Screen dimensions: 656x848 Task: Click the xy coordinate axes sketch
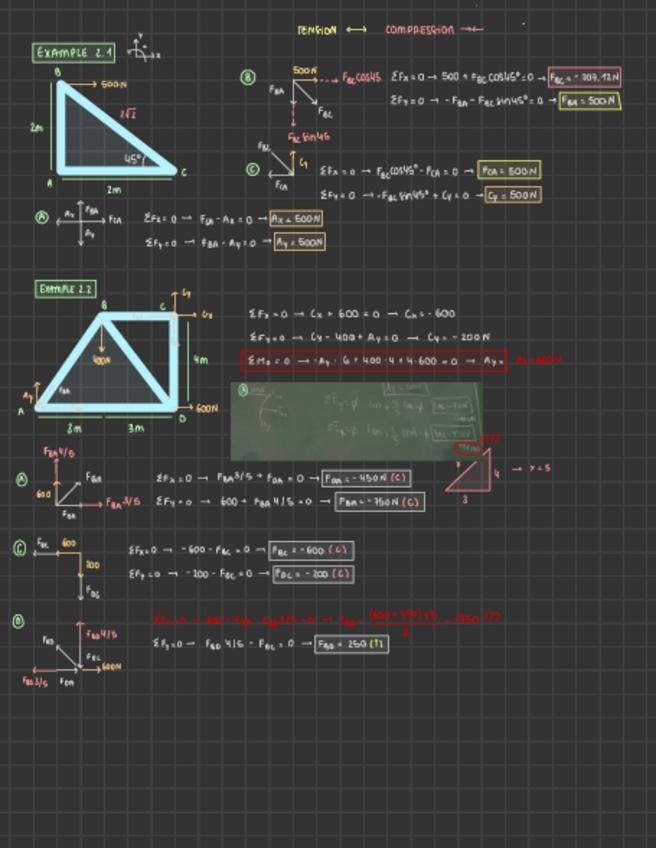143,49
